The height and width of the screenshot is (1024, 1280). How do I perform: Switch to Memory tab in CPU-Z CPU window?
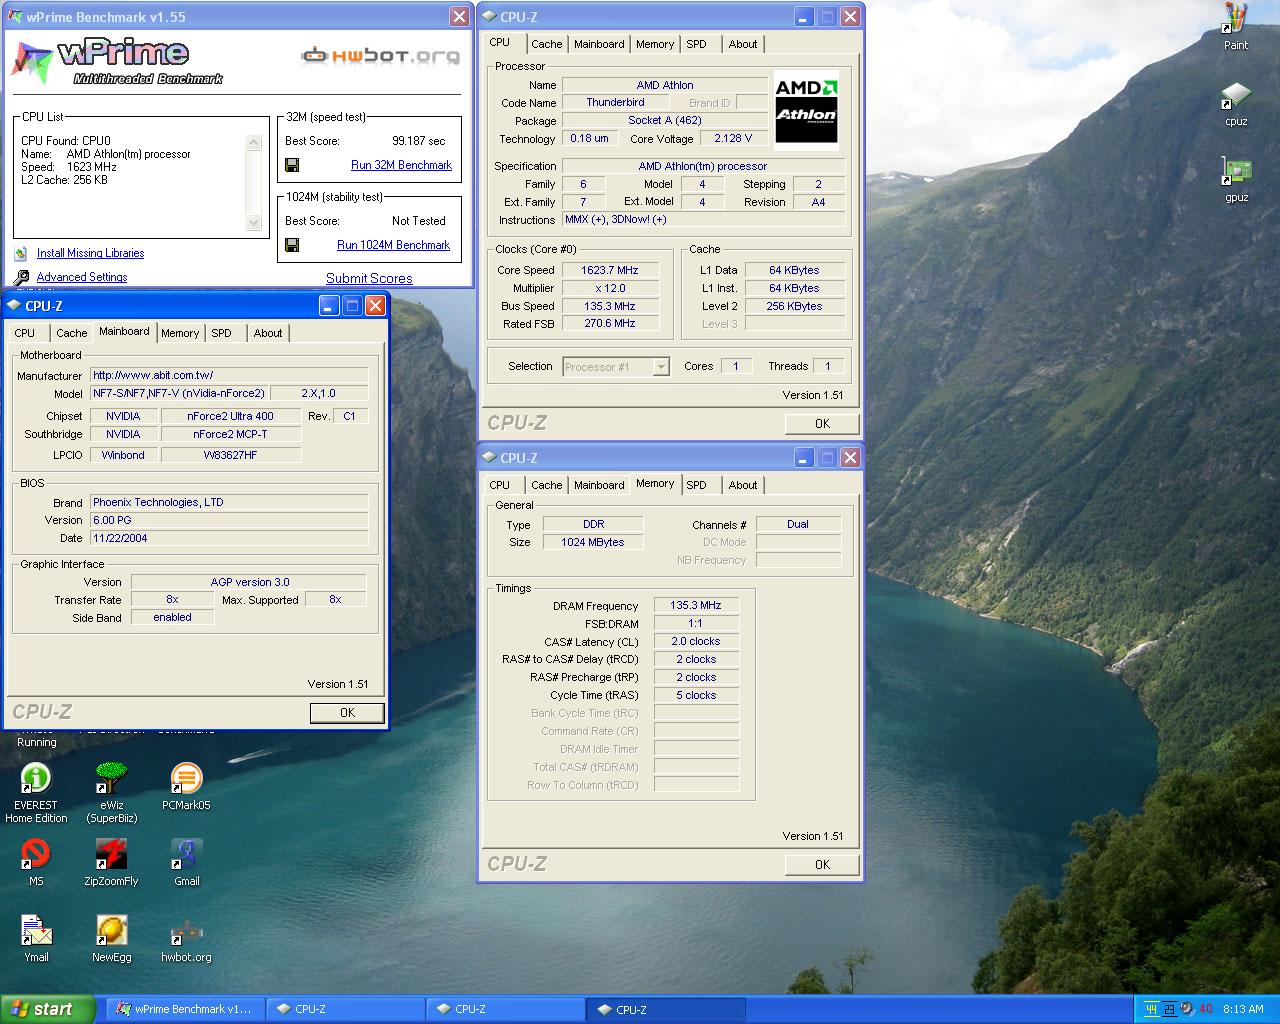point(655,44)
